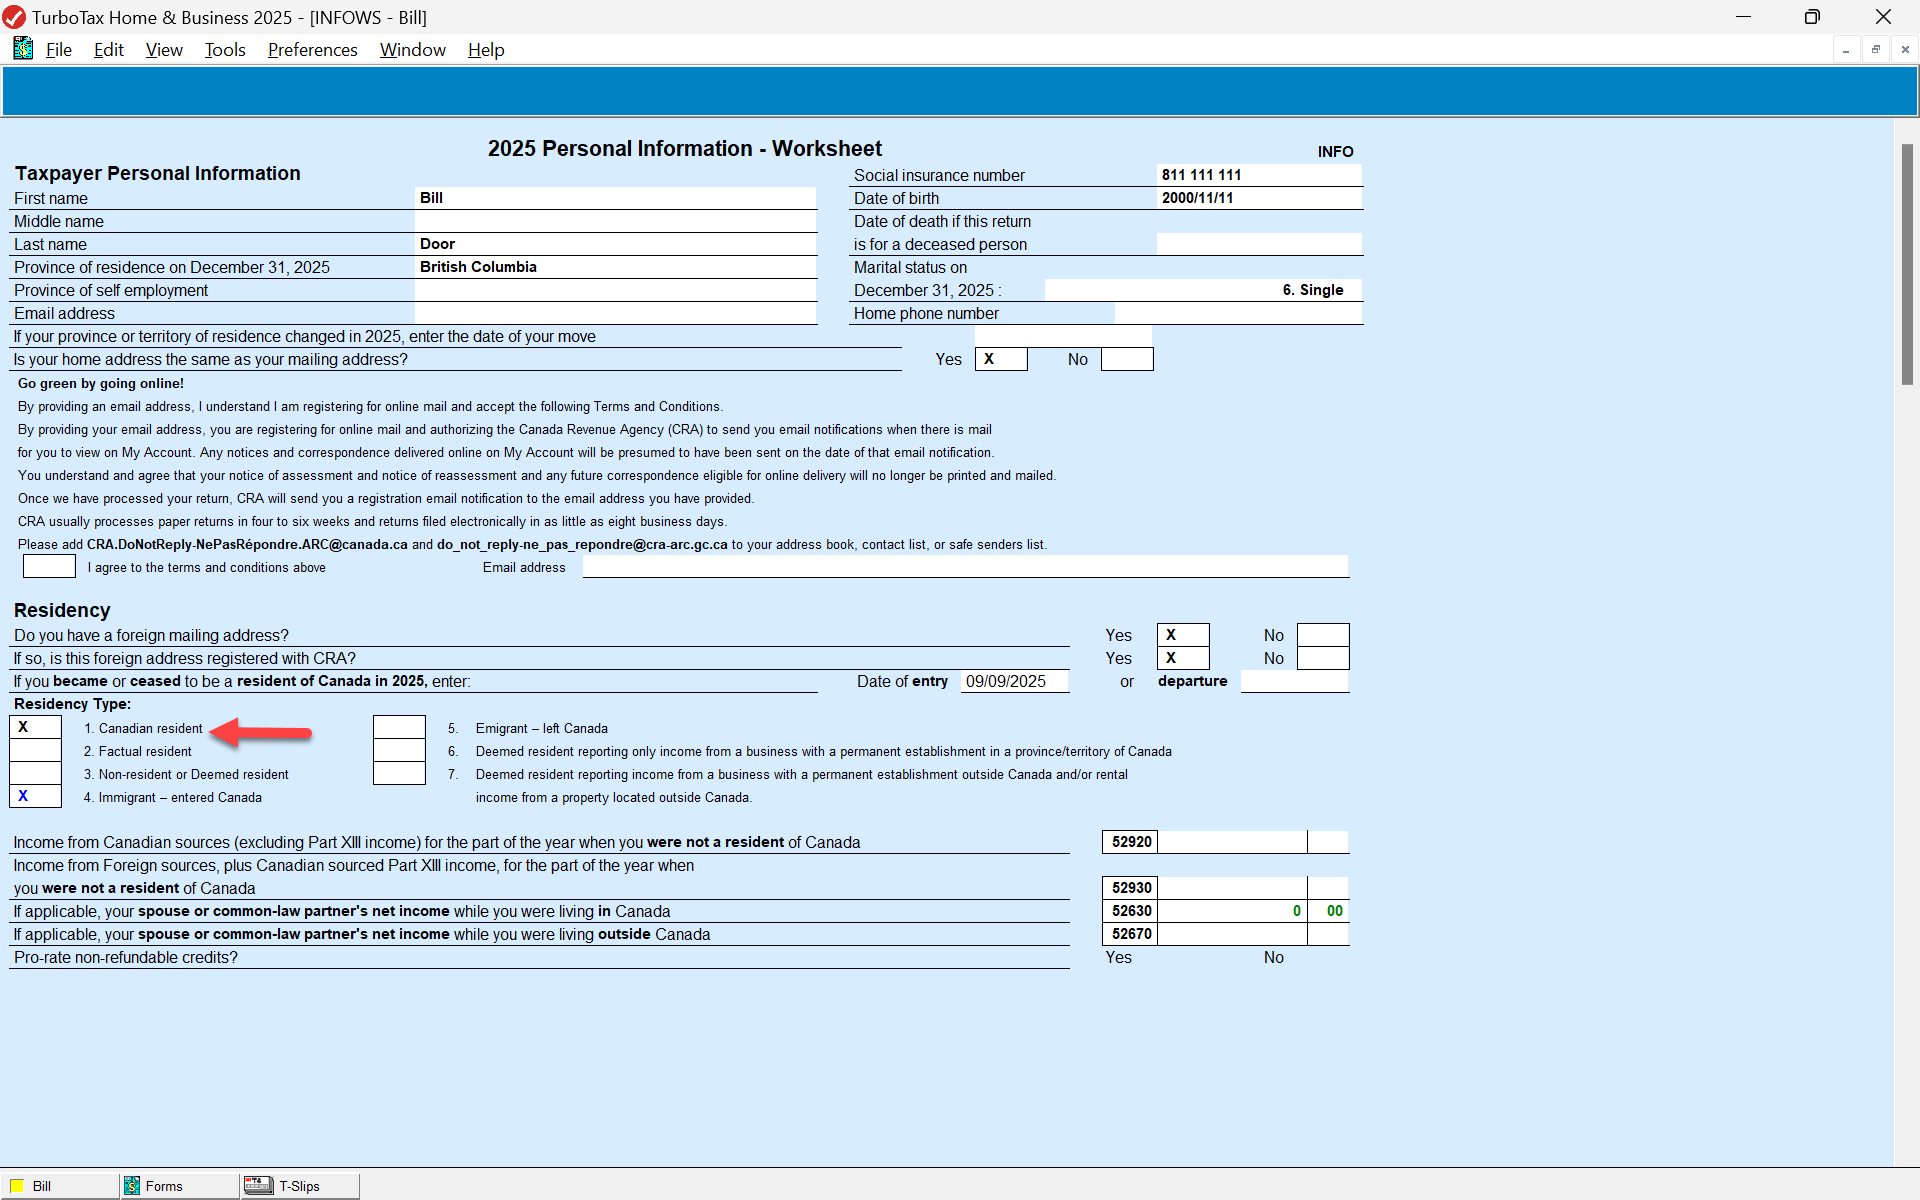Uncheck the Canadian resident checkbox
The width and height of the screenshot is (1920, 1200).
pos(35,728)
